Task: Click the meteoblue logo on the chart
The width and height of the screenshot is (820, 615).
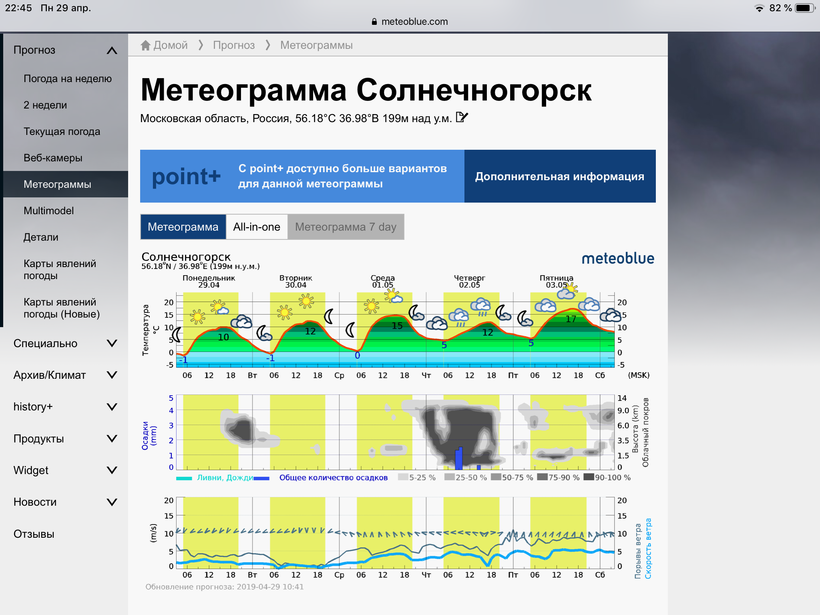Action: pyautogui.click(x=617, y=258)
